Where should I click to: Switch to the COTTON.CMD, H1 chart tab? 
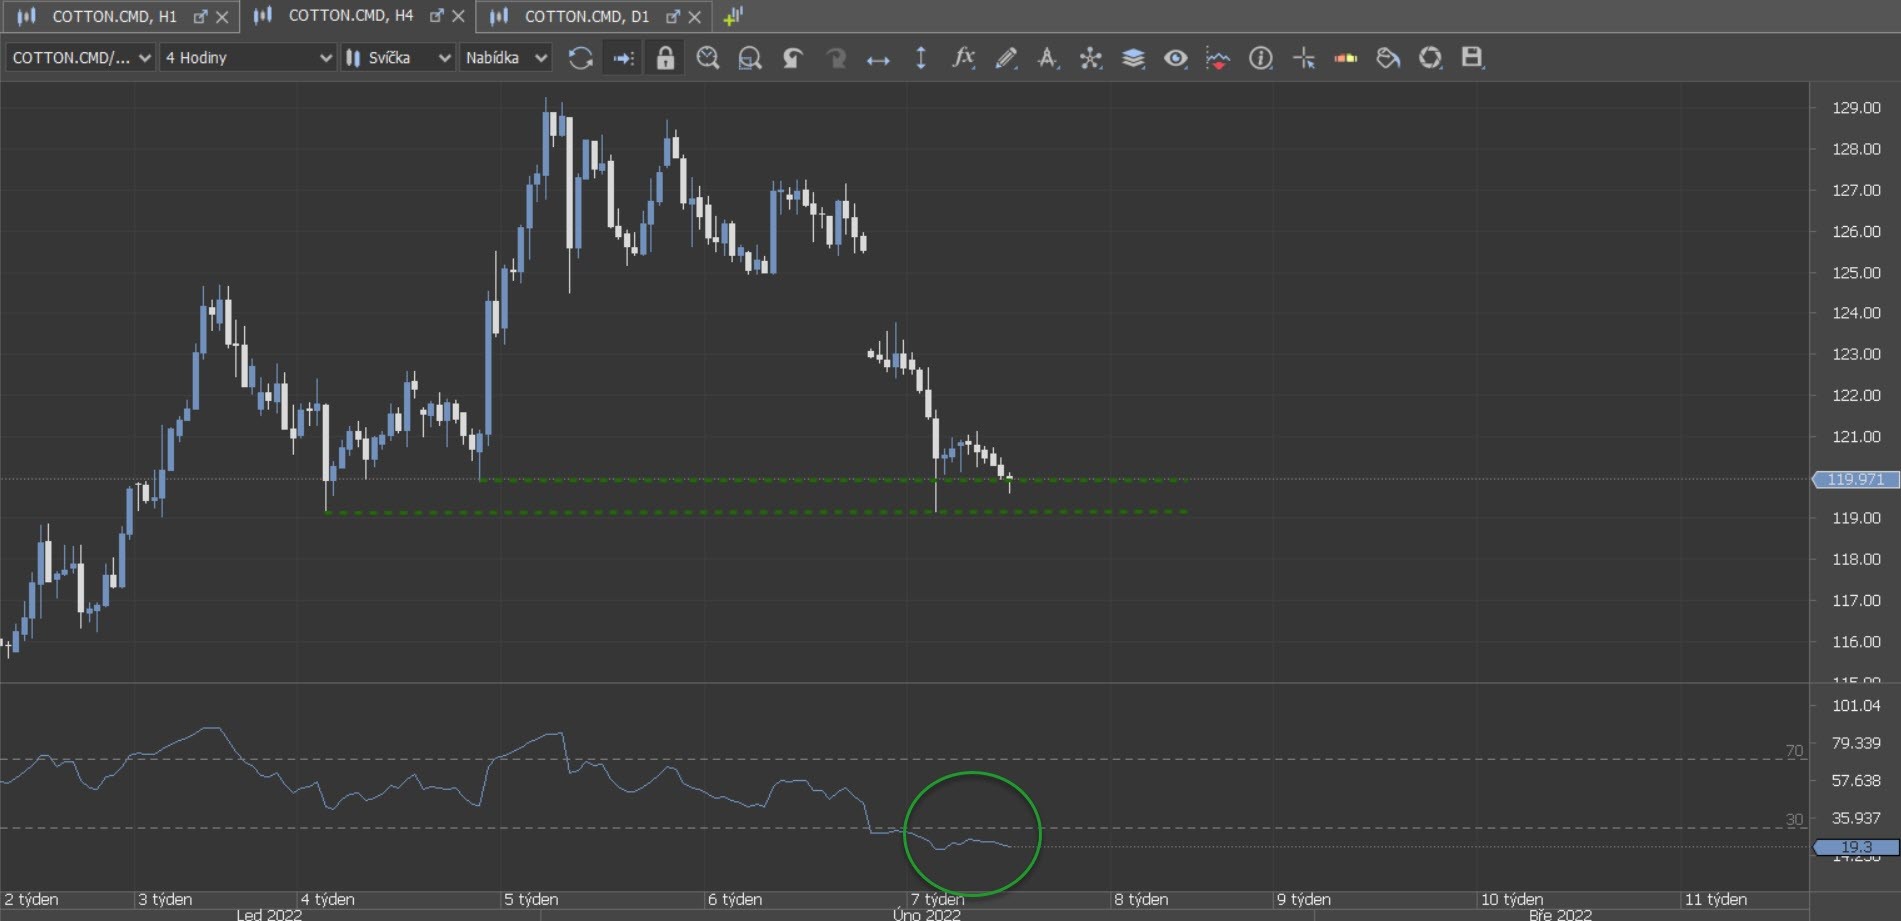tap(114, 16)
